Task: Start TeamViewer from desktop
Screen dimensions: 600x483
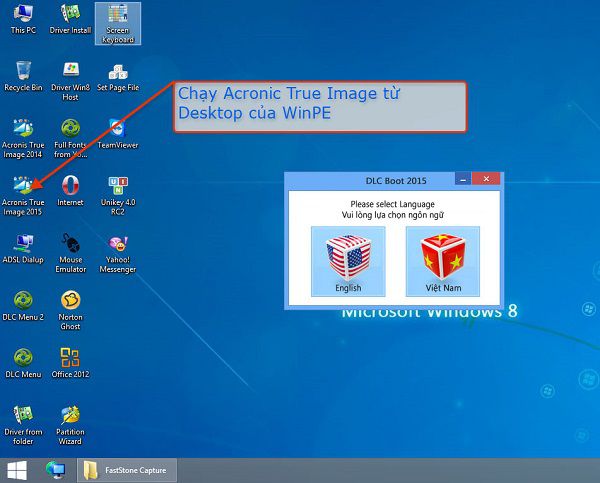Action: (x=118, y=133)
